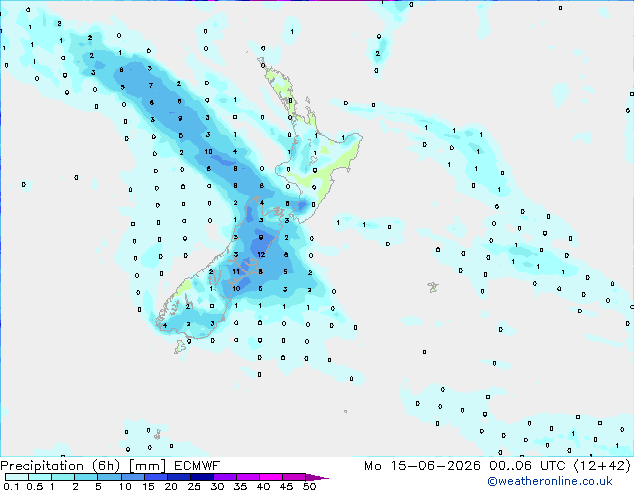Click the 'Precipitation (6h)' title text
The image size is (634, 490).
60,466
